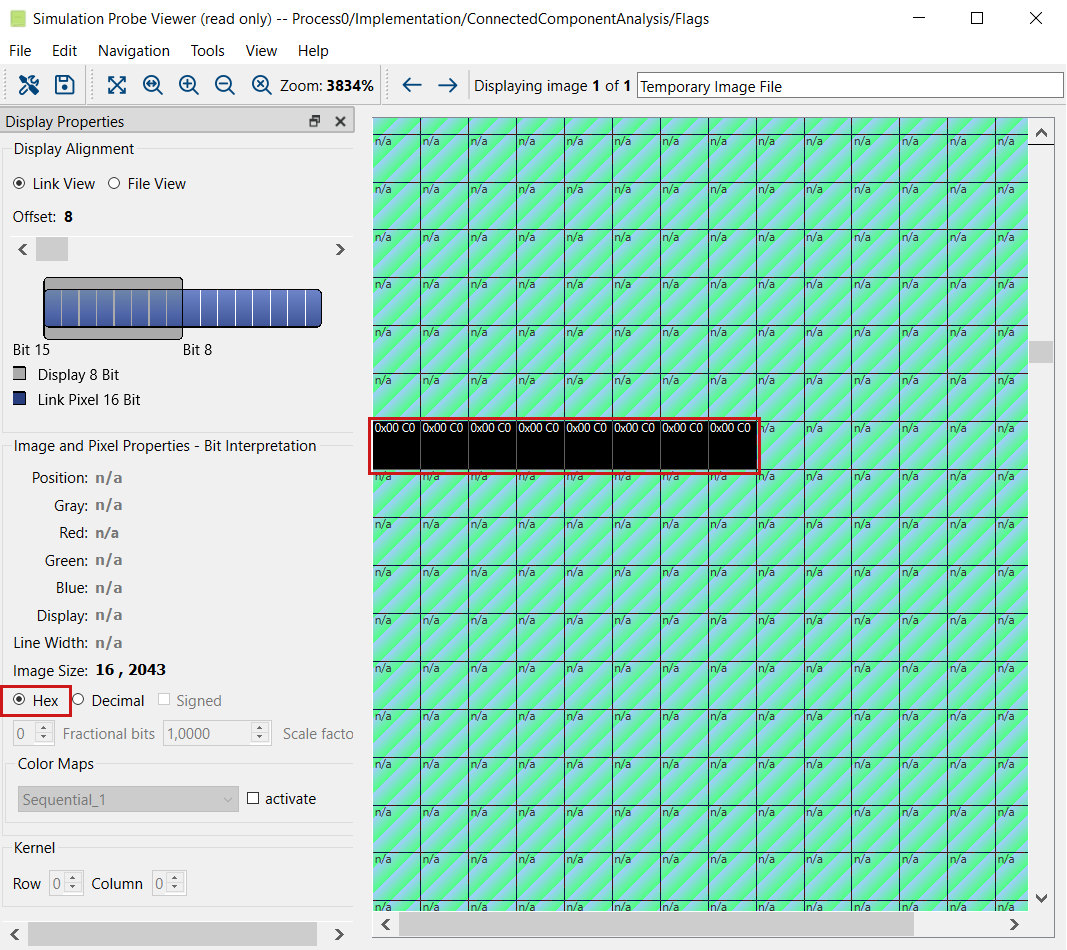
Task: Increase the Fractional bits value
Action: pos(42,727)
